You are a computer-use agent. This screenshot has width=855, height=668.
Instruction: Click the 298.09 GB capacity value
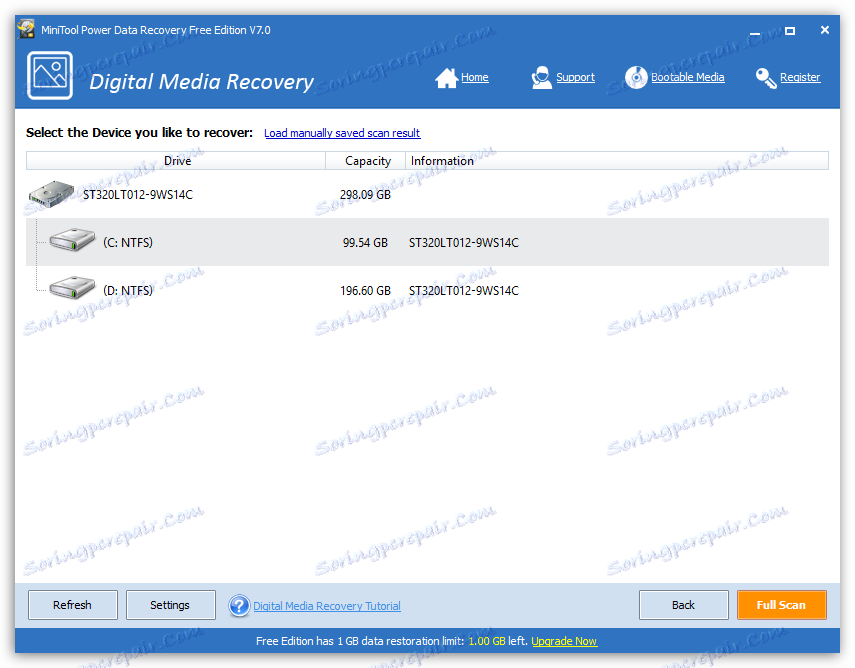(x=365, y=195)
